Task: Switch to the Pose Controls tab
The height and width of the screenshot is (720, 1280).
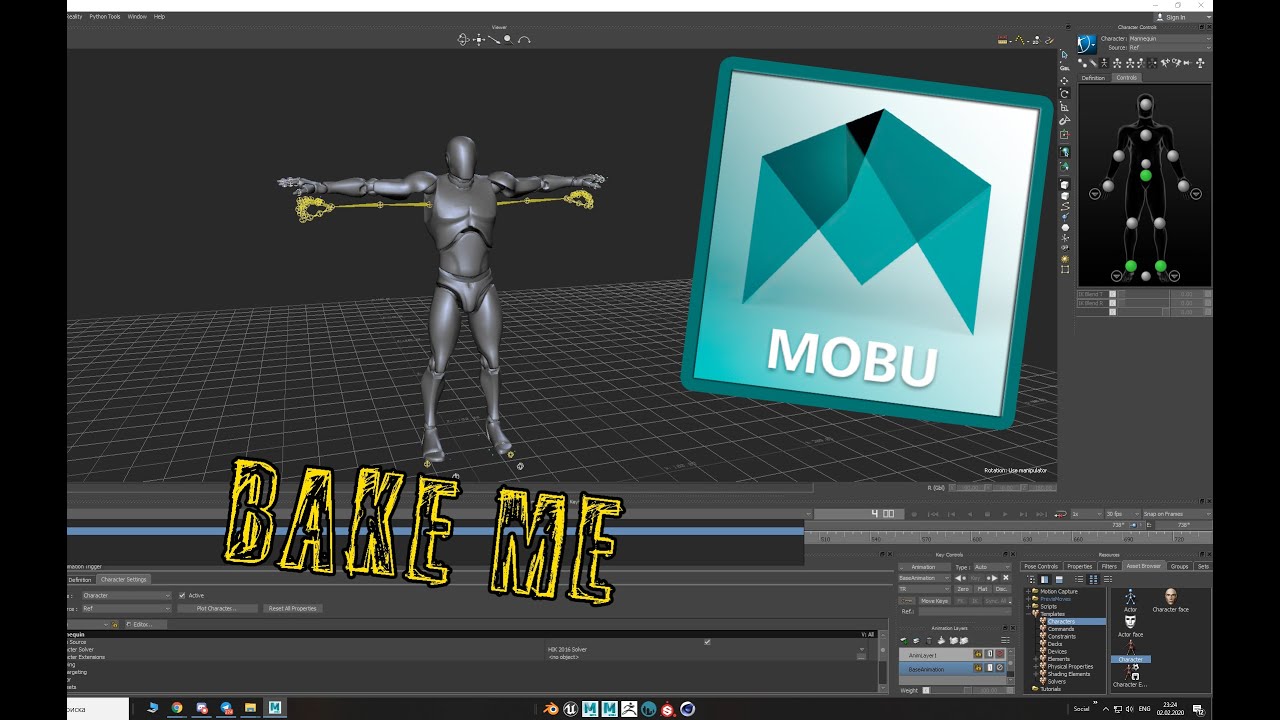Action: 1041,566
